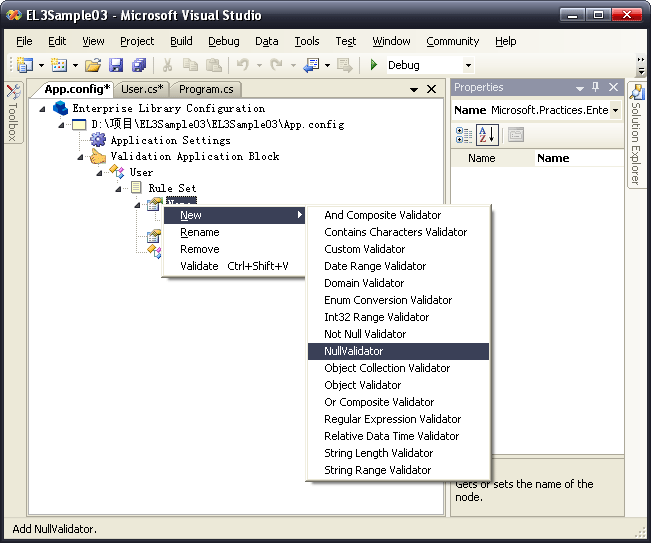
Task: Click the Save disk icon
Action: coord(116,65)
